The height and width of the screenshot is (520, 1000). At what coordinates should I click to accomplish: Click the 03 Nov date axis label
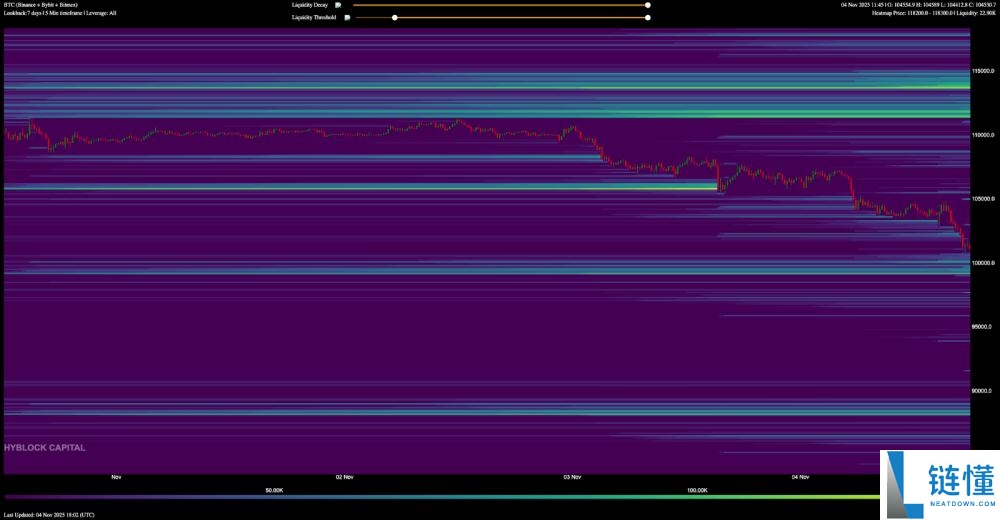(572, 477)
